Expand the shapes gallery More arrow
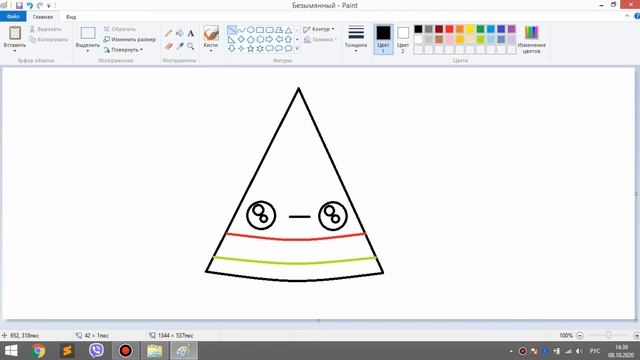Image resolution: width=640 pixels, height=360 pixels. click(x=297, y=49)
